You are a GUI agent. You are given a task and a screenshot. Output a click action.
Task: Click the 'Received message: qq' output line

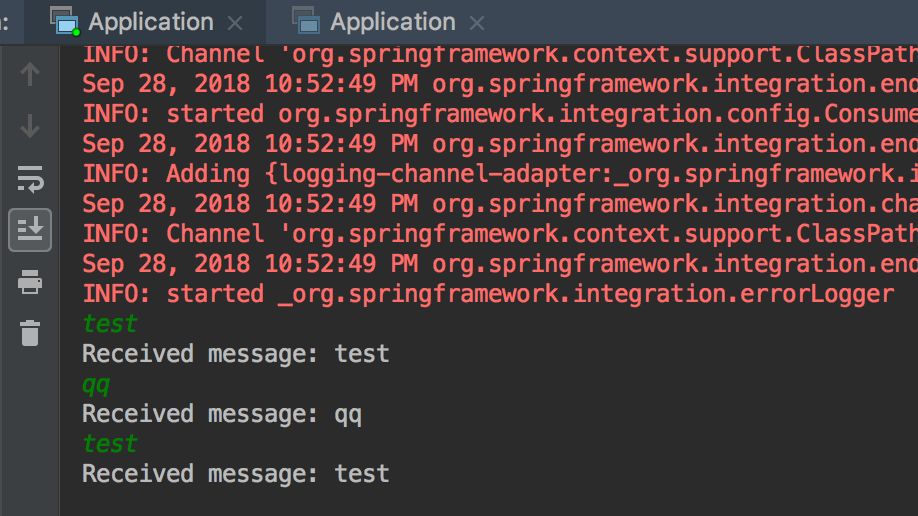[x=221, y=414]
